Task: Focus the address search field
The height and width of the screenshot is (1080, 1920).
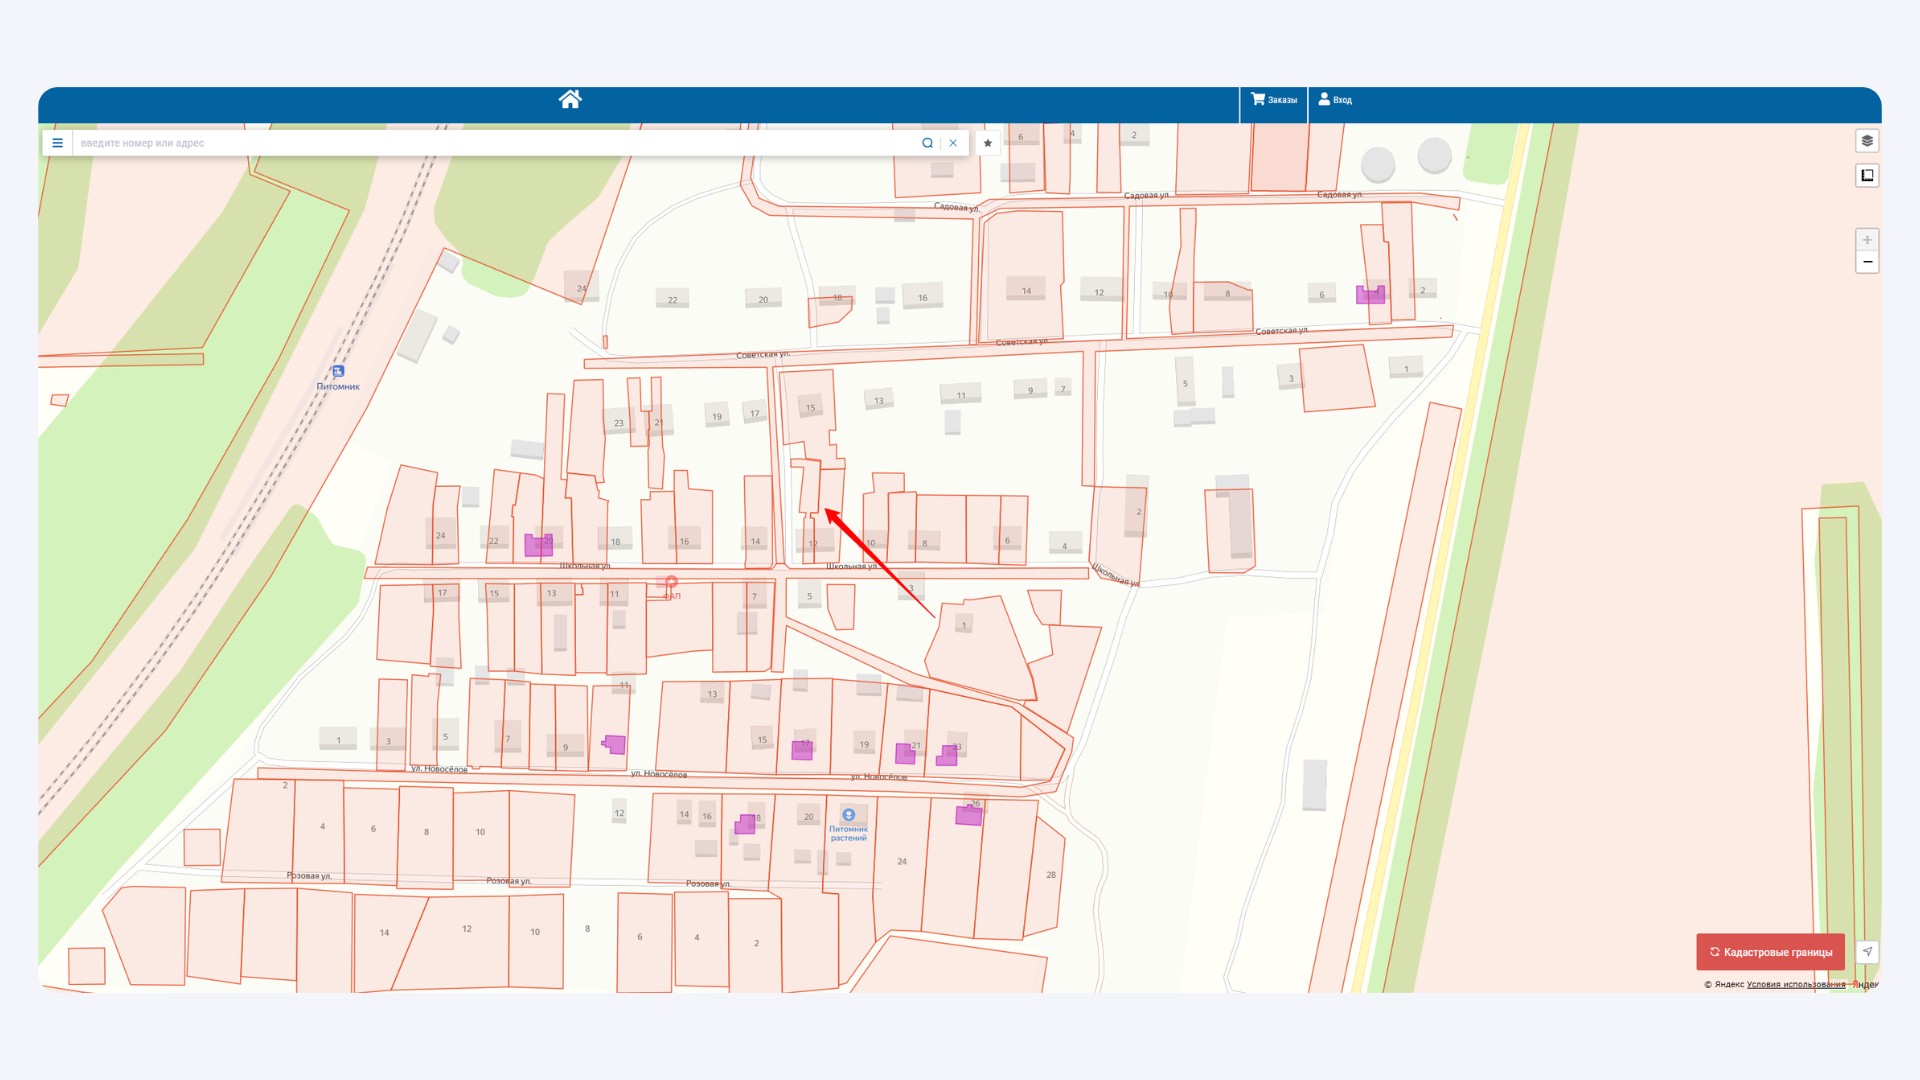Action: click(x=495, y=143)
